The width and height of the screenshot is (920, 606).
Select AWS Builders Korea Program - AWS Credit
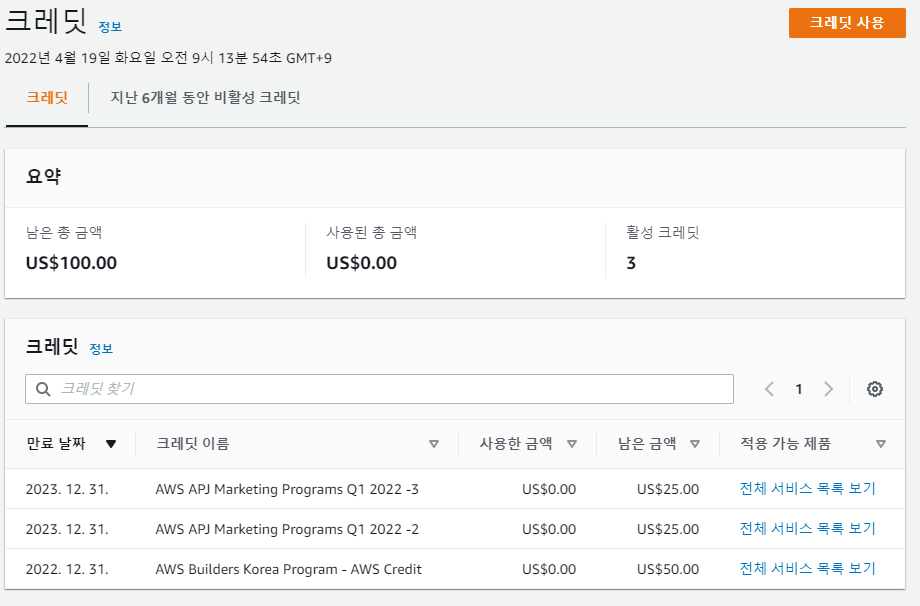coord(288,569)
